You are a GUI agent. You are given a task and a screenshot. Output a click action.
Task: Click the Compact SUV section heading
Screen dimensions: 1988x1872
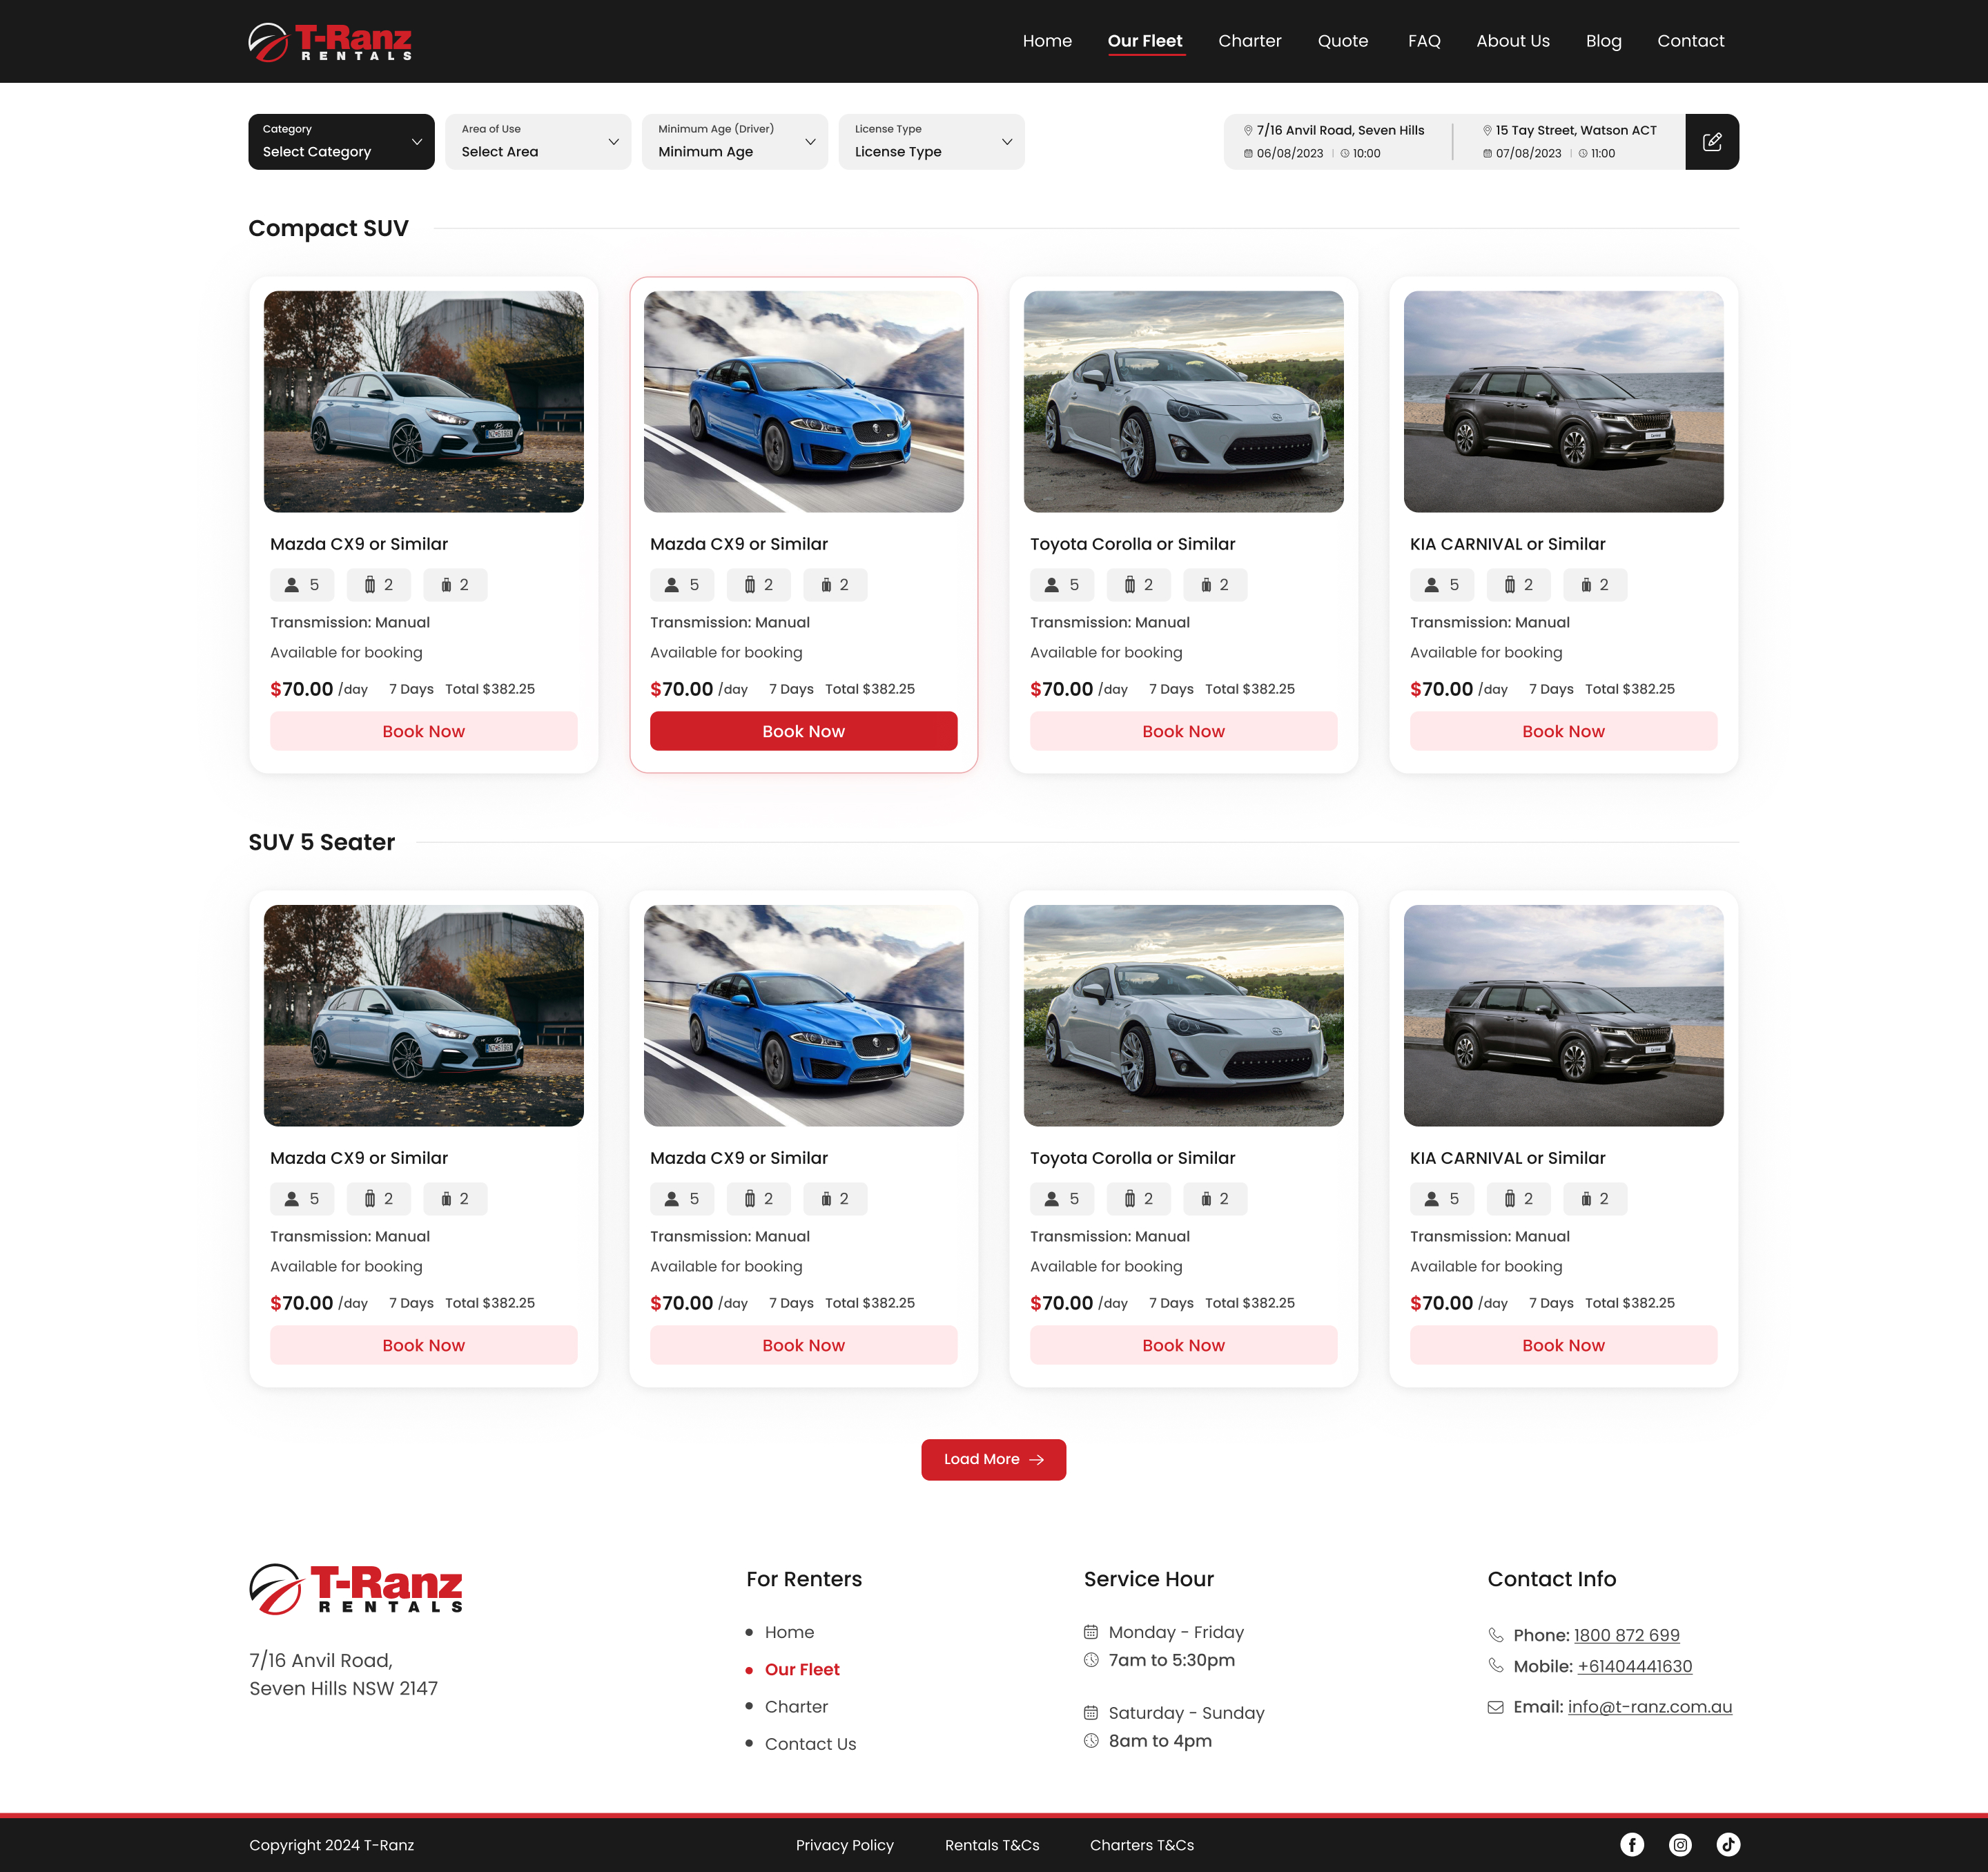click(x=328, y=228)
